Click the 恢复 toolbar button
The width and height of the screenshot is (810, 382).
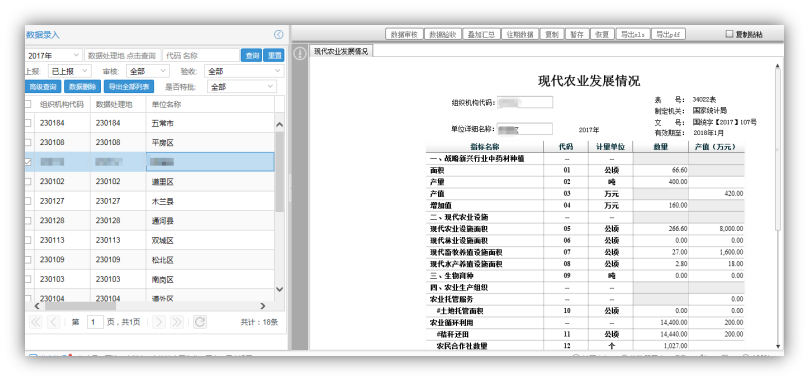tap(602, 34)
